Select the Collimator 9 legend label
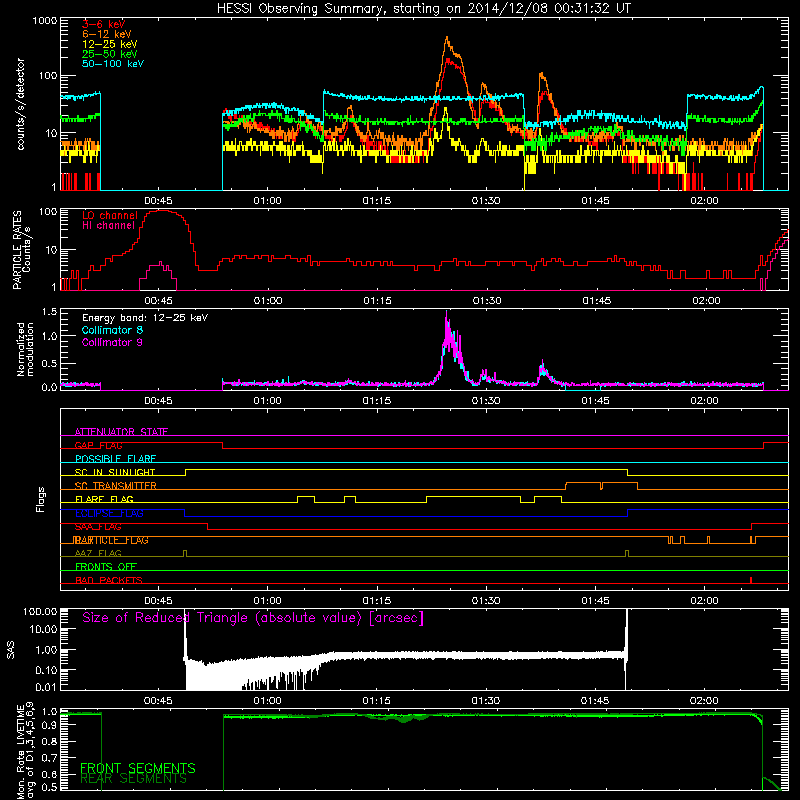 pyautogui.click(x=112, y=342)
